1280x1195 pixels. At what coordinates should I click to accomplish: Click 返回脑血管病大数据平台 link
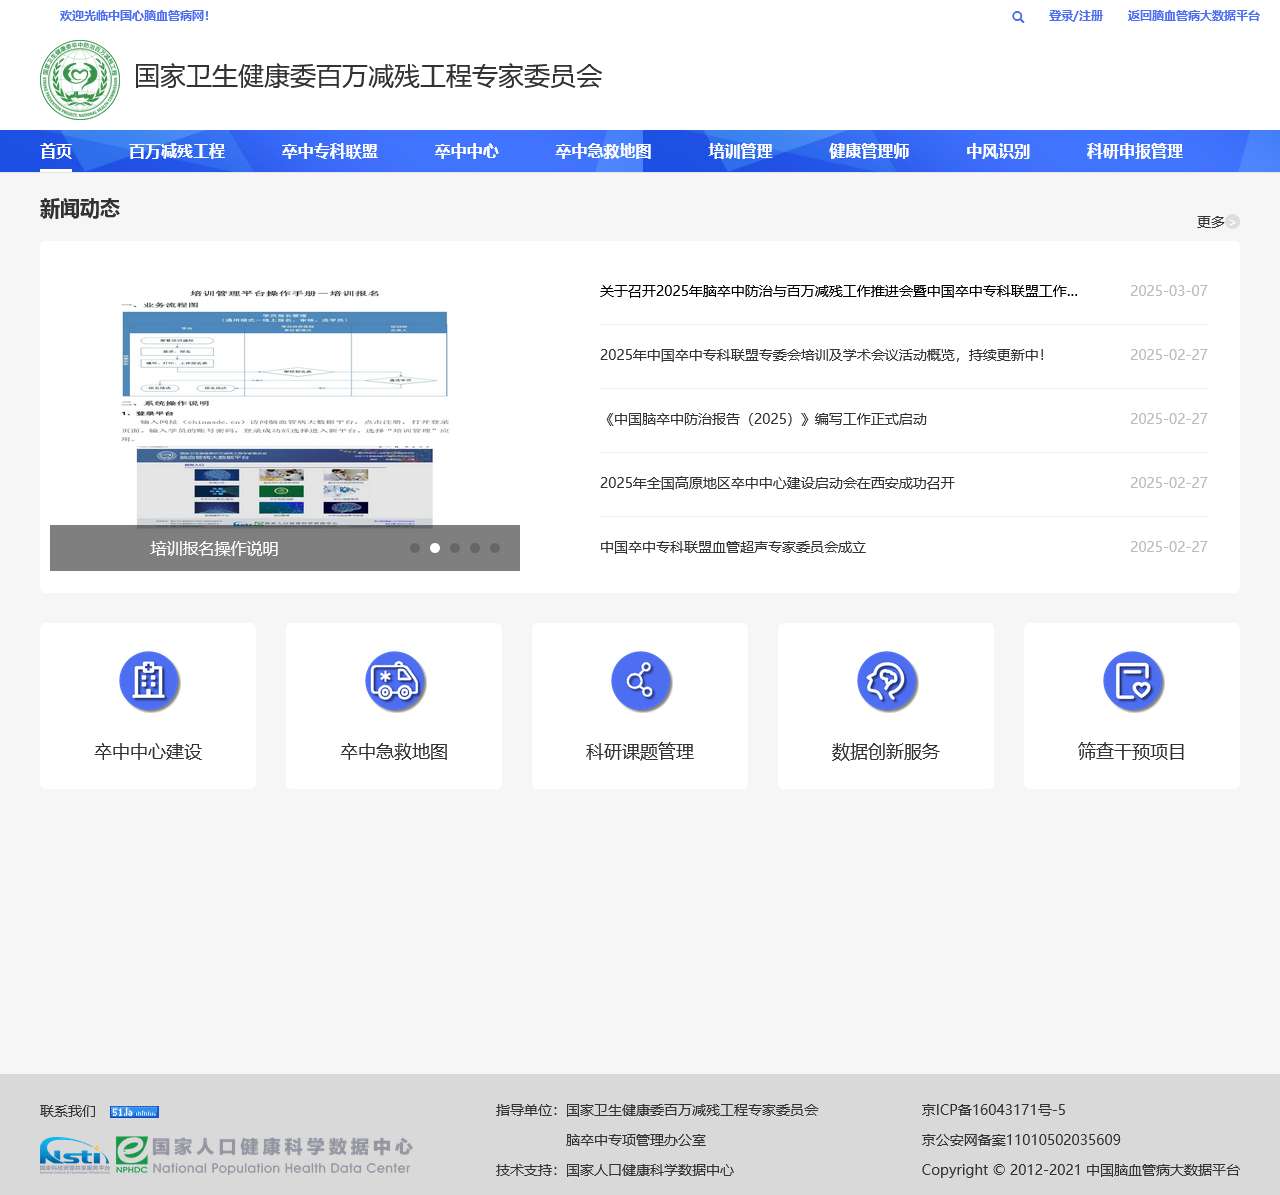pos(1194,16)
